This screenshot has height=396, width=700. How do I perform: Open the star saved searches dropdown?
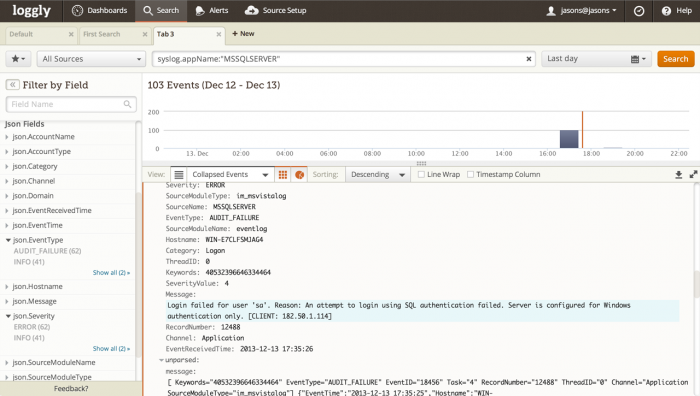[18, 59]
